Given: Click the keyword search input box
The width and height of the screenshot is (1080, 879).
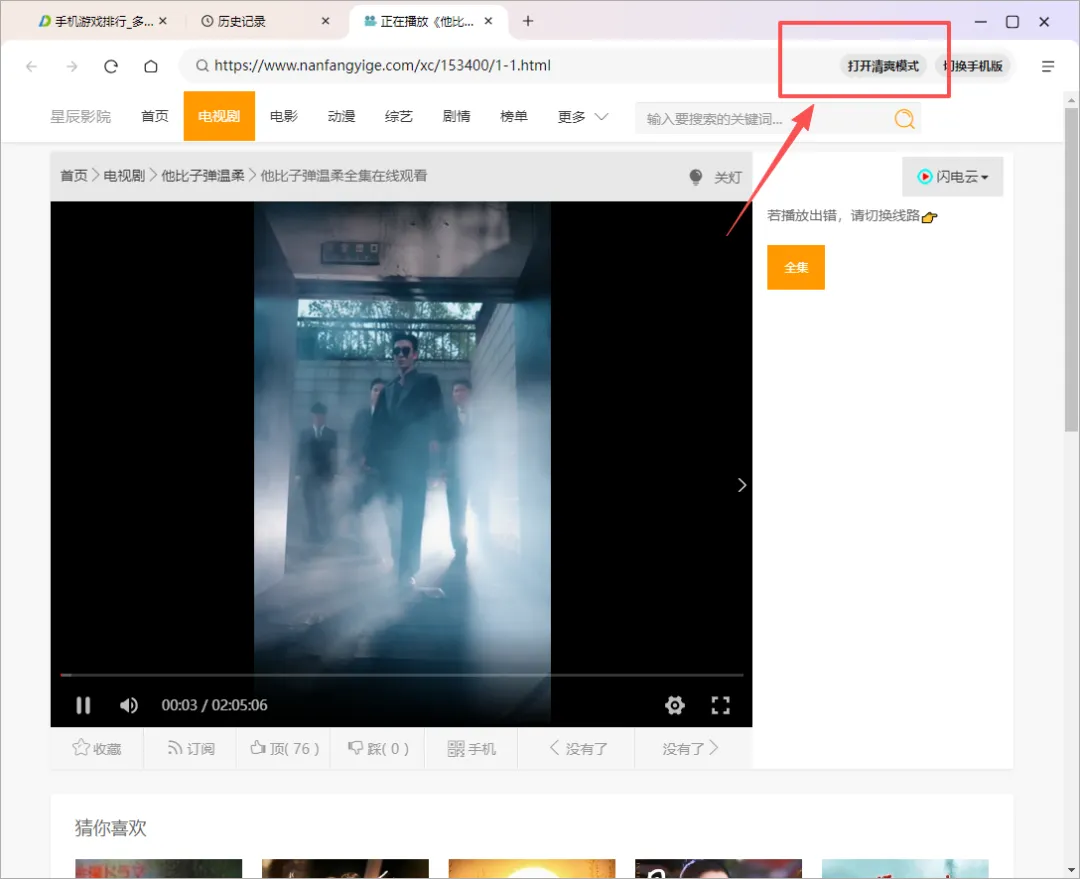Looking at the screenshot, I should pyautogui.click(x=765, y=119).
